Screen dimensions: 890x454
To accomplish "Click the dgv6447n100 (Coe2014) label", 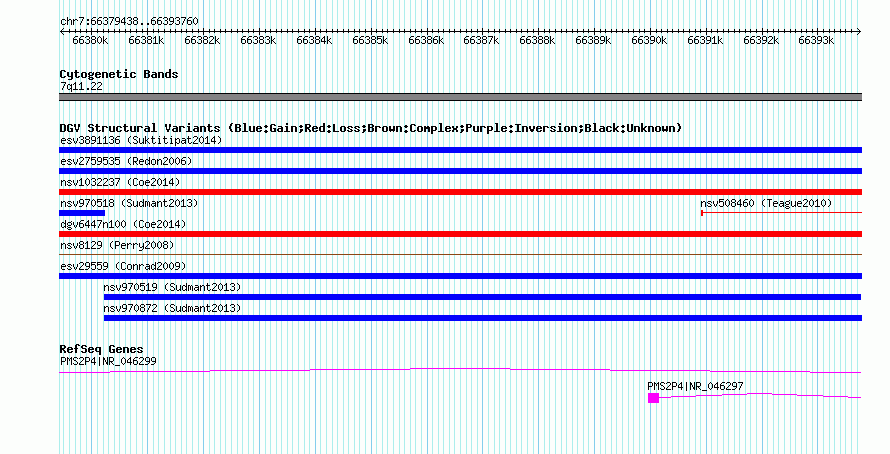I will [123, 224].
